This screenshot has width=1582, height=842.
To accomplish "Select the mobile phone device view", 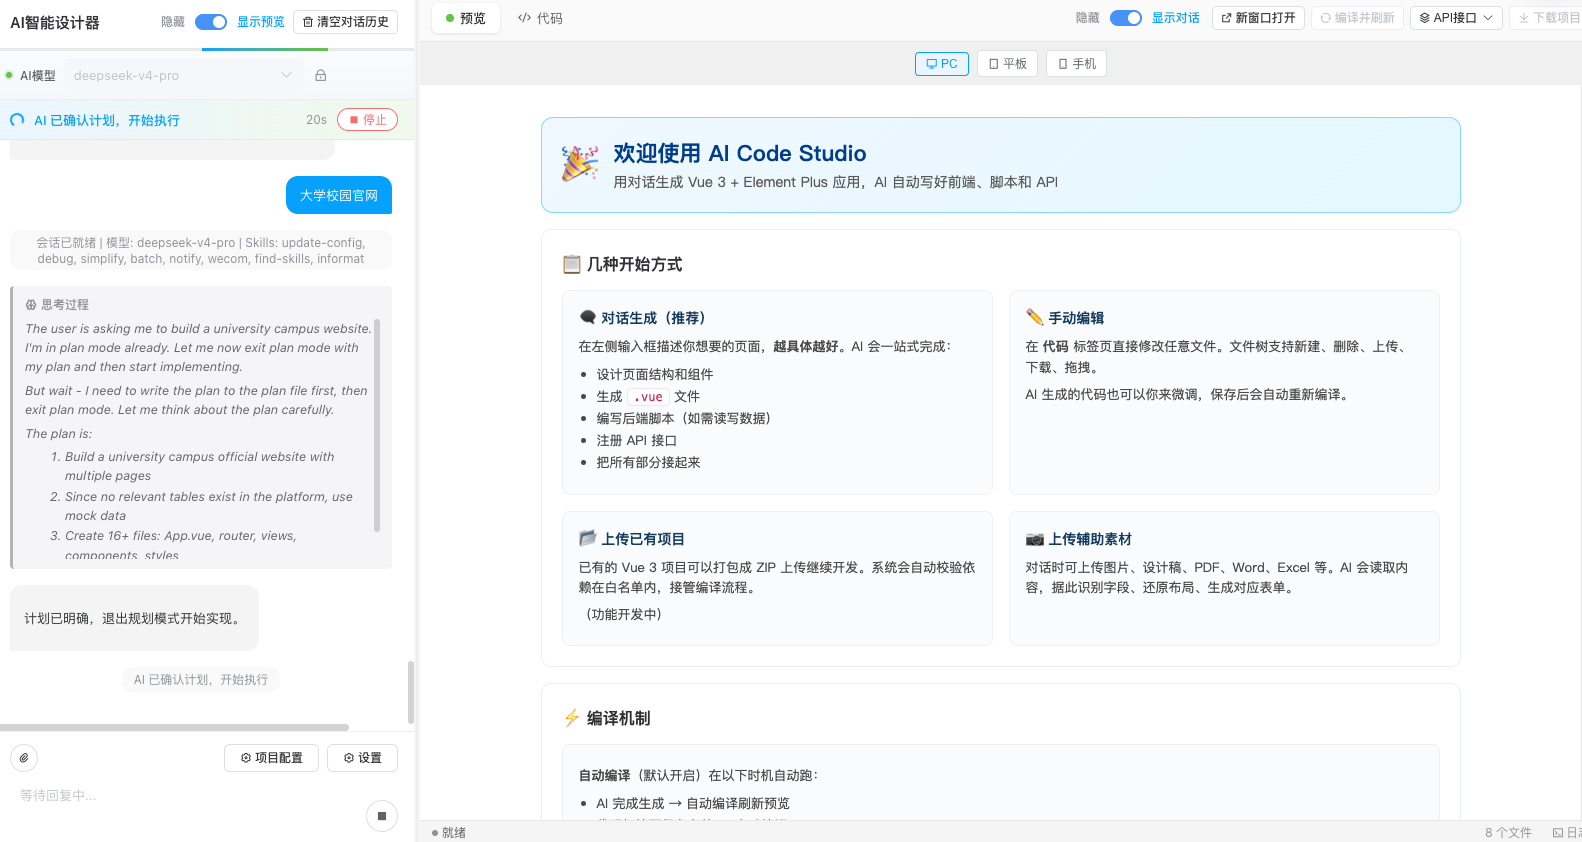I will (1076, 64).
